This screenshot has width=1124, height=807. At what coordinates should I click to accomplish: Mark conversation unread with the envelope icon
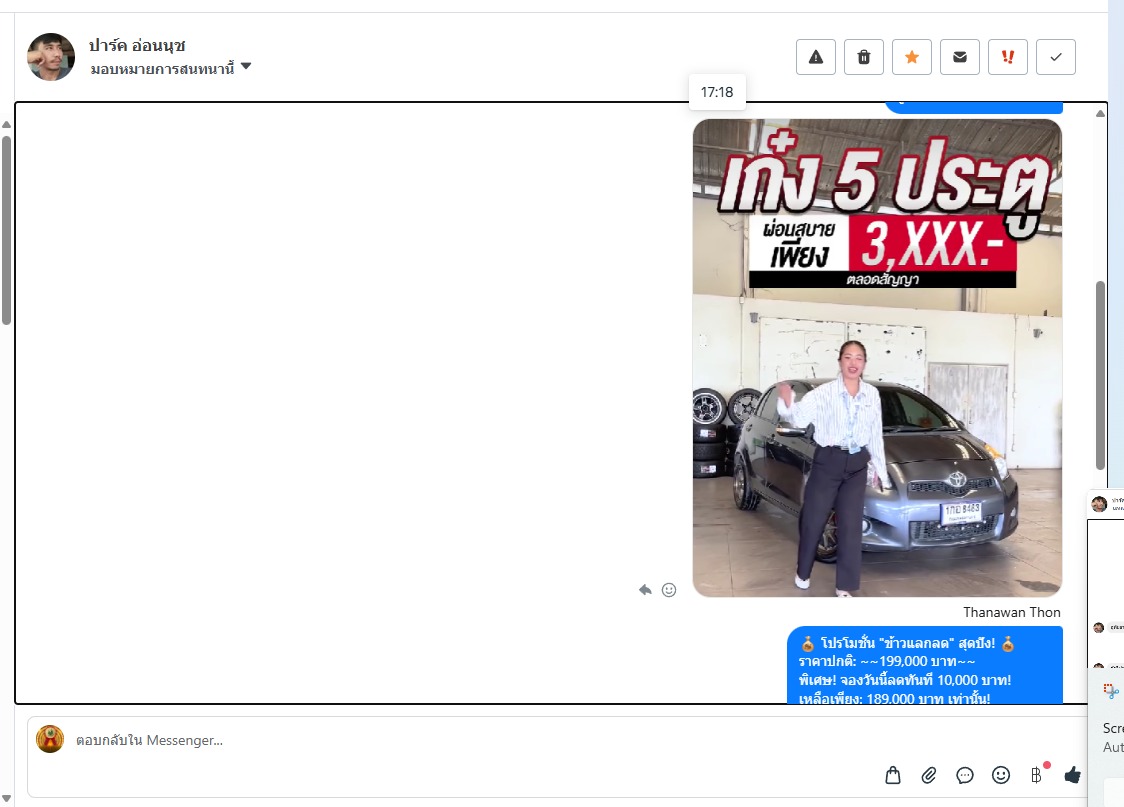tap(959, 57)
